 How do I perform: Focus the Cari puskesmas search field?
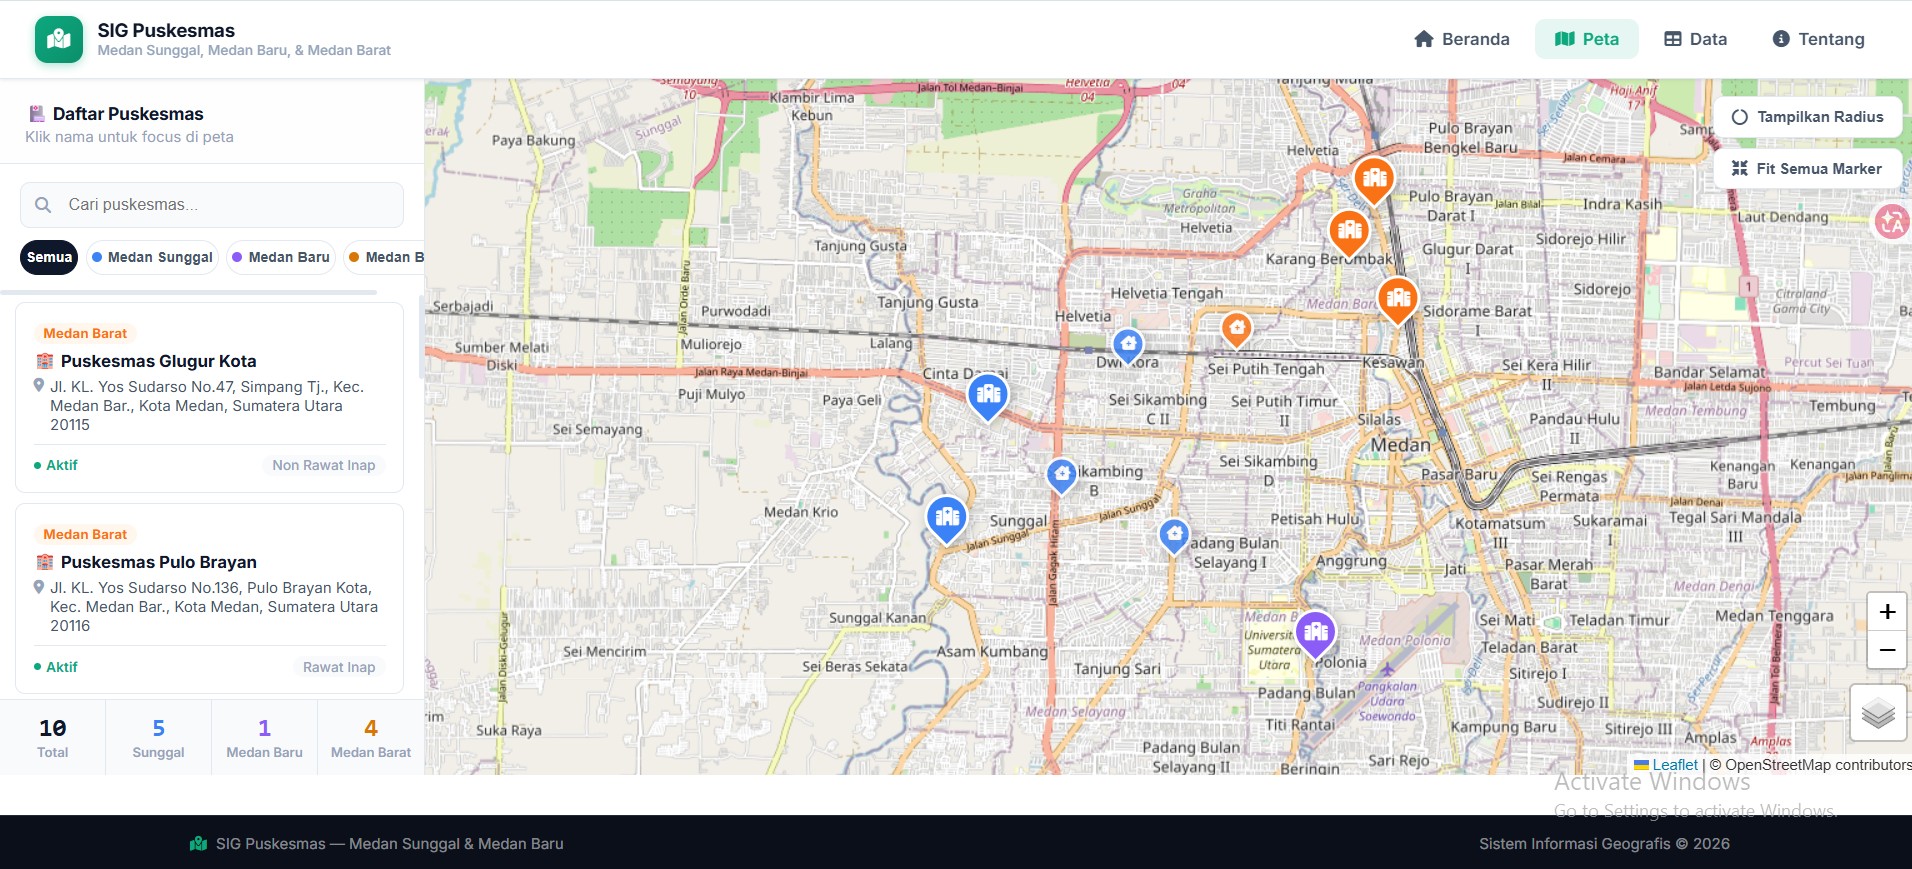point(212,205)
